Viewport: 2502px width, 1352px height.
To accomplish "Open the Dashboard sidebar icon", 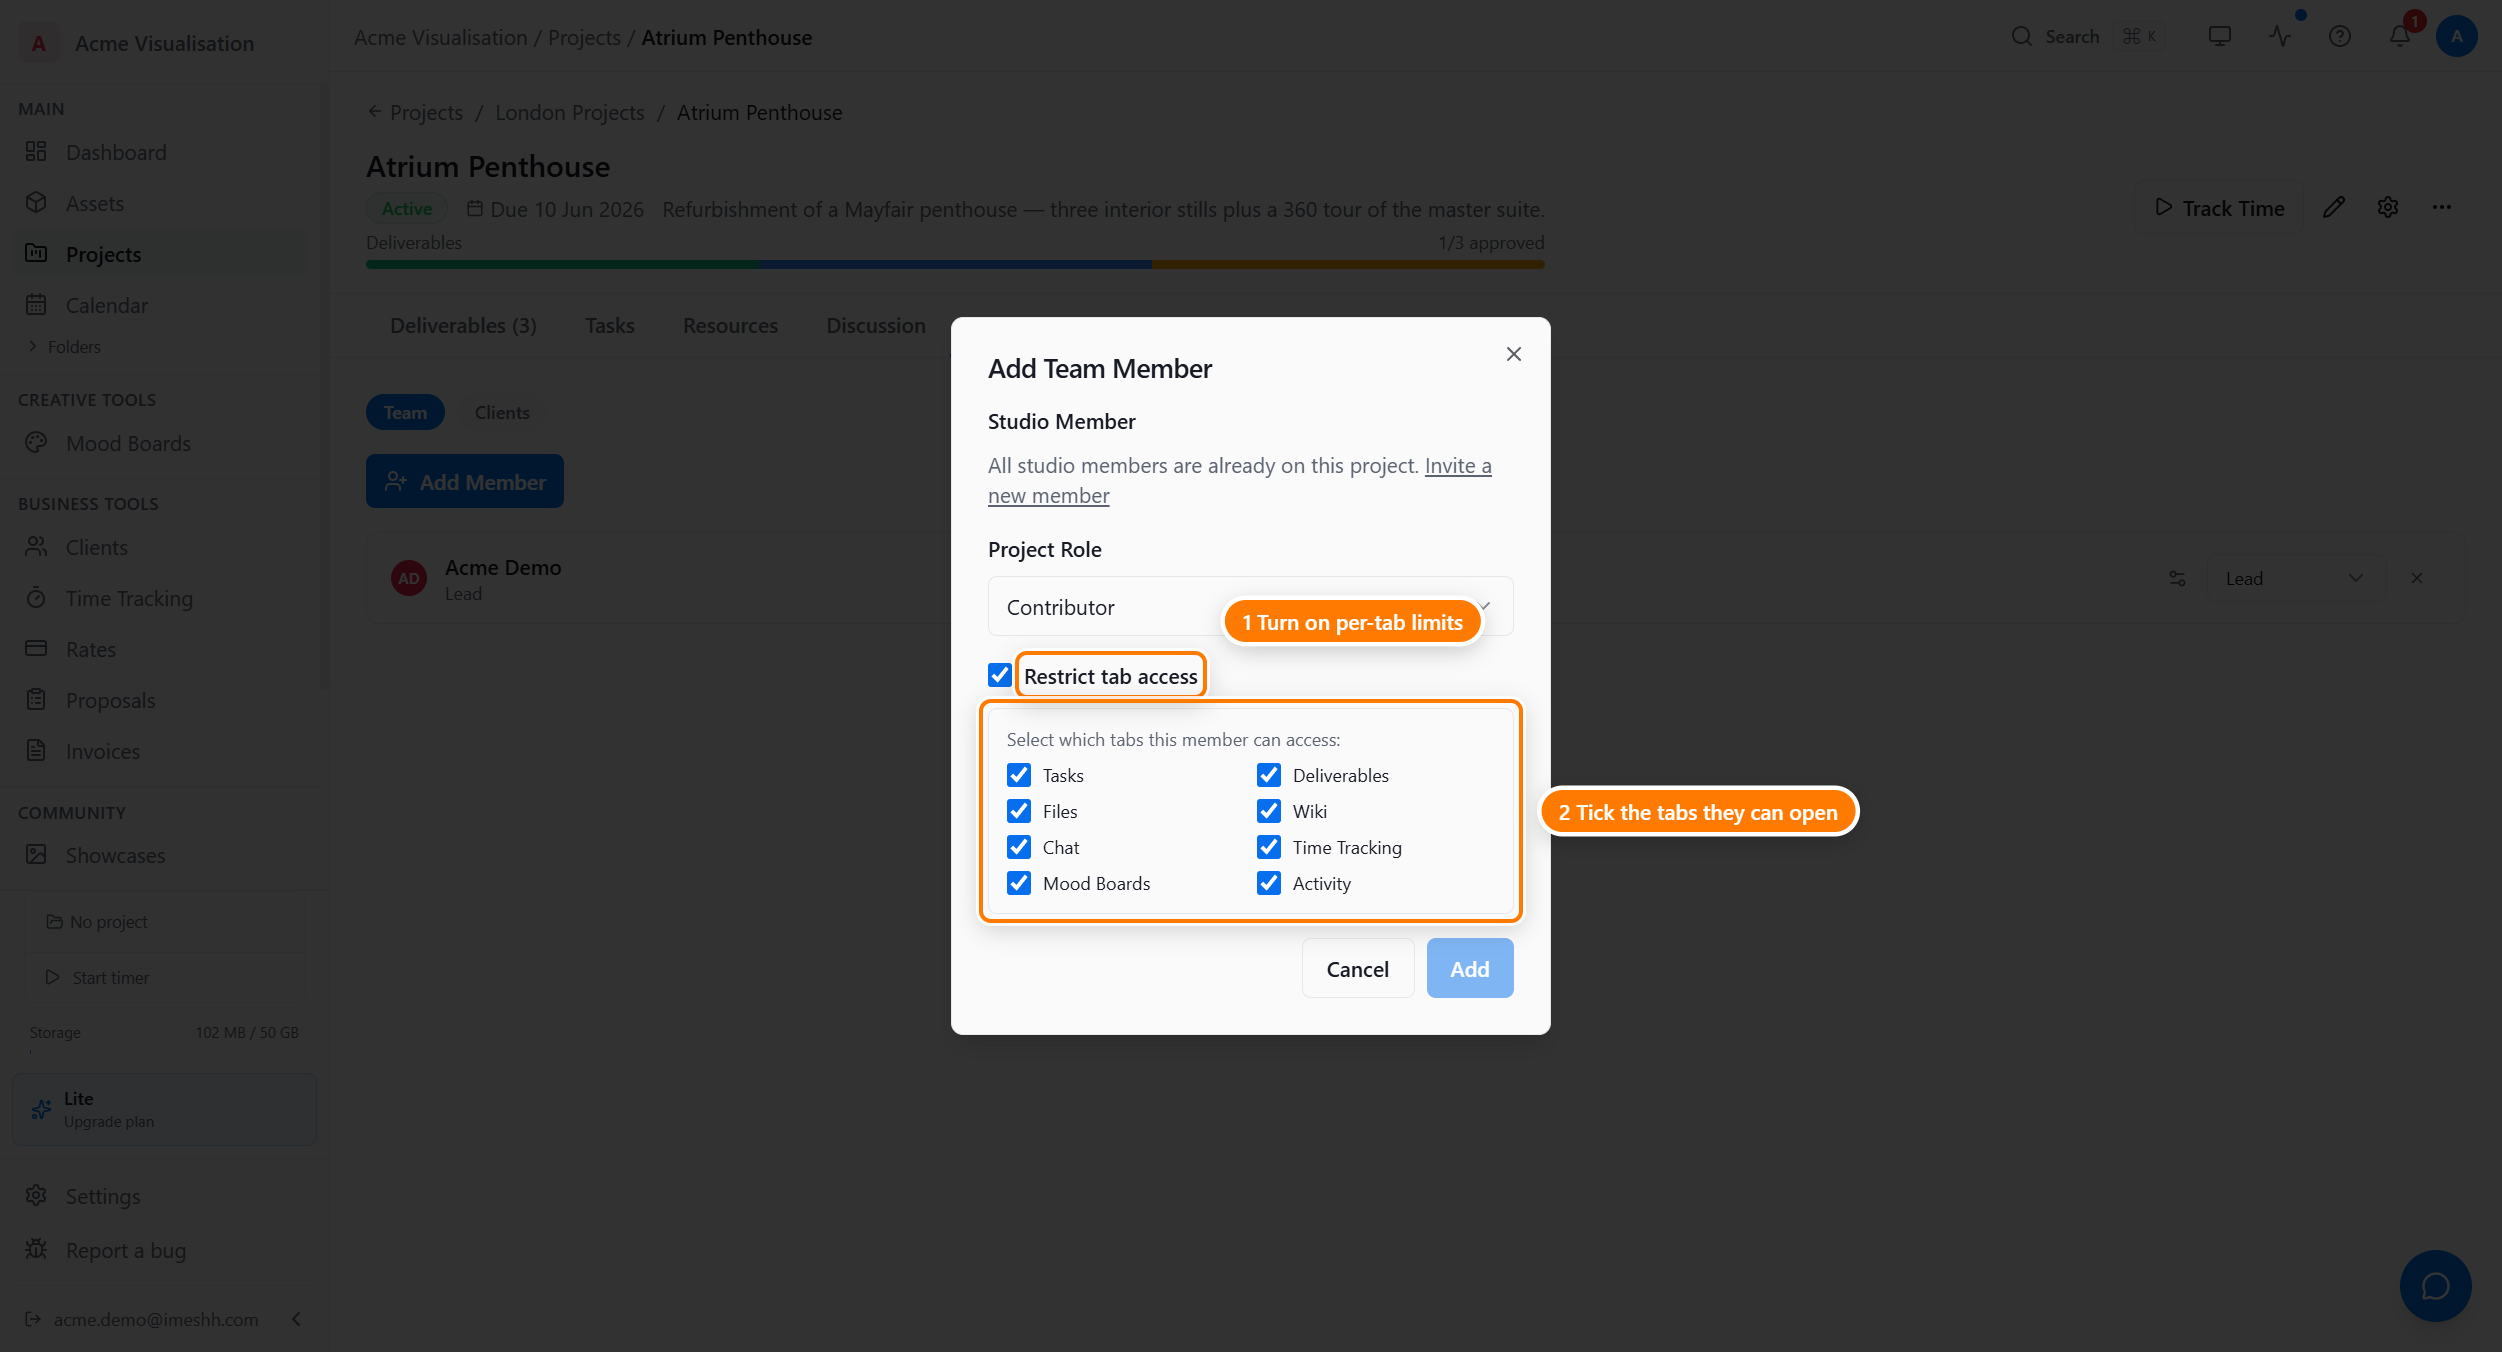I will coord(36,151).
